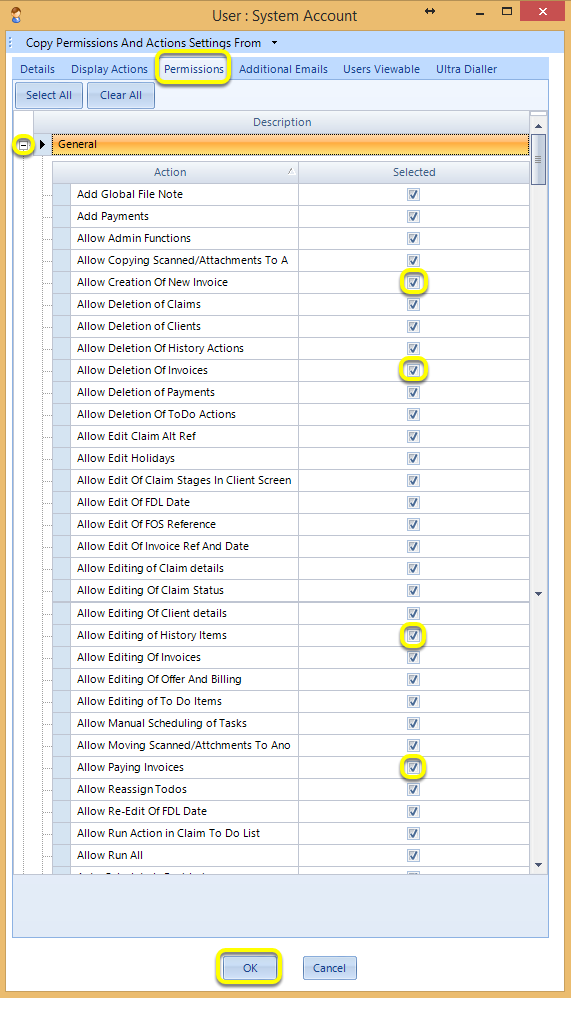Uncheck Allow Deletion of Clients
The height and width of the screenshot is (1010, 571).
tap(414, 327)
